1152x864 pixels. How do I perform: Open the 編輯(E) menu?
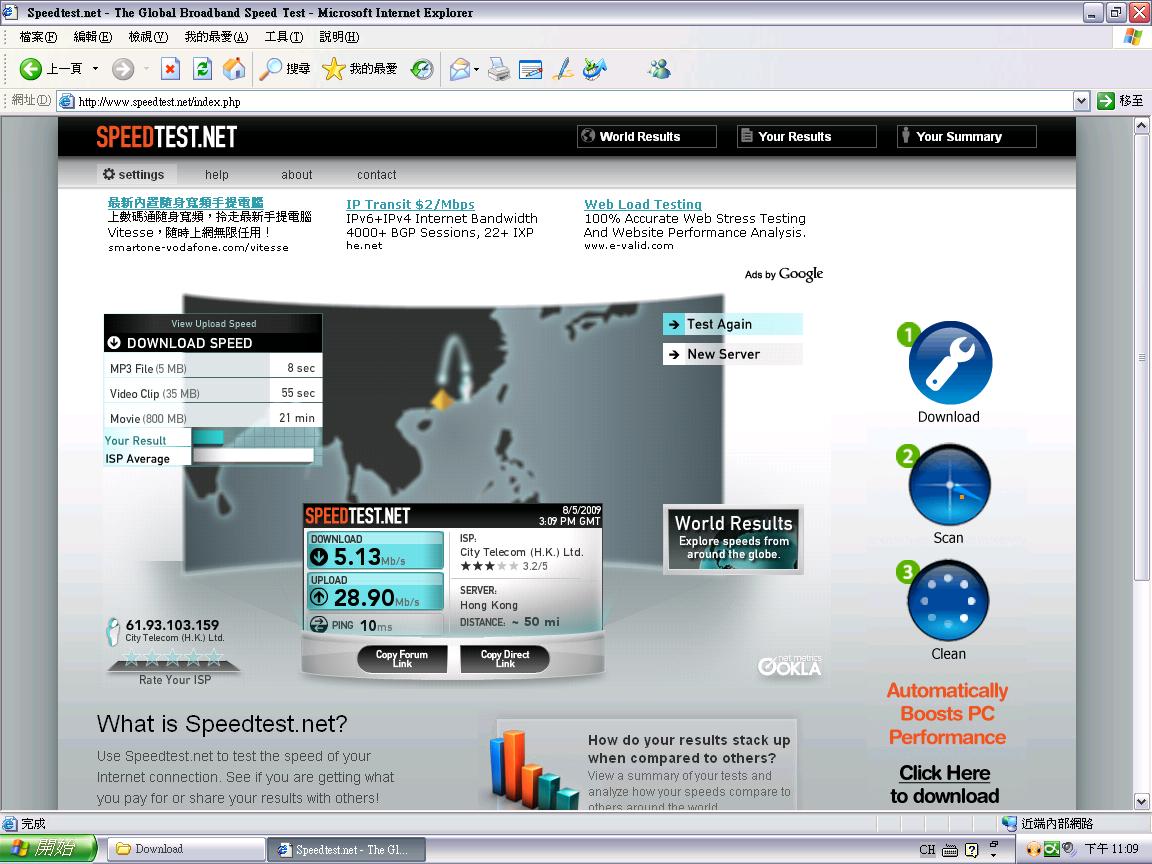click(x=93, y=37)
